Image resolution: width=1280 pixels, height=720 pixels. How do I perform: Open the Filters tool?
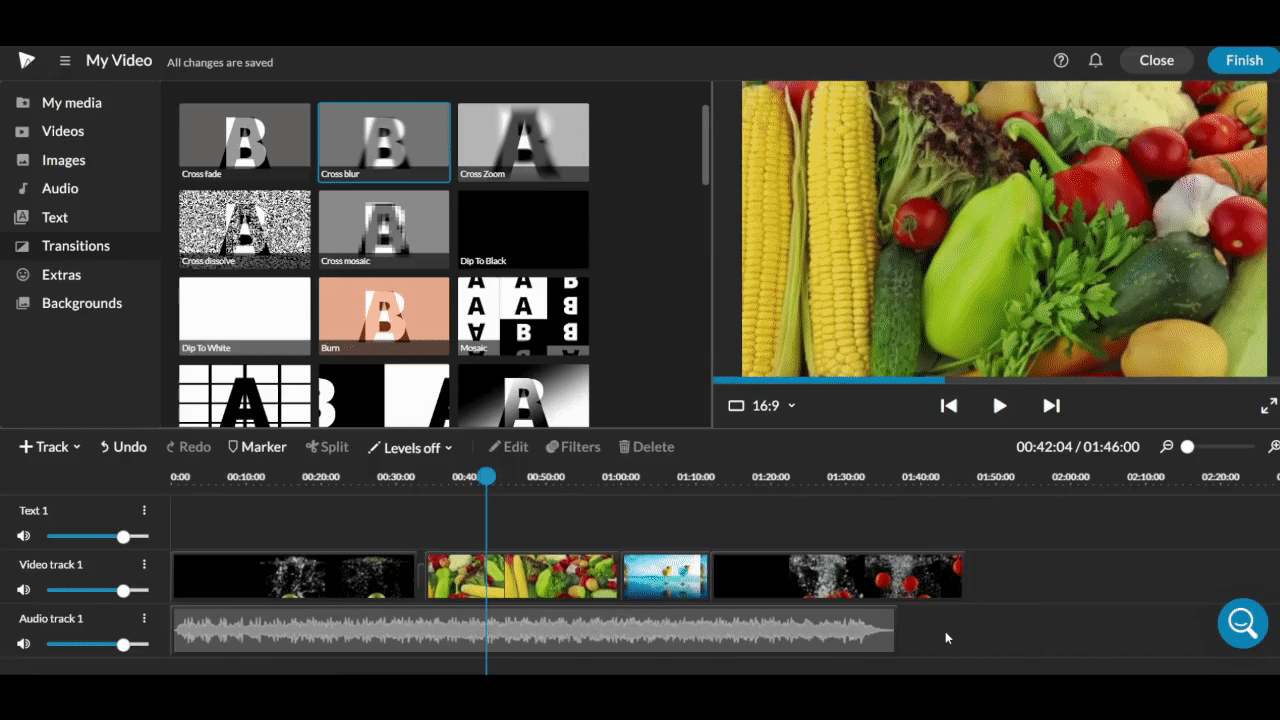click(x=573, y=447)
